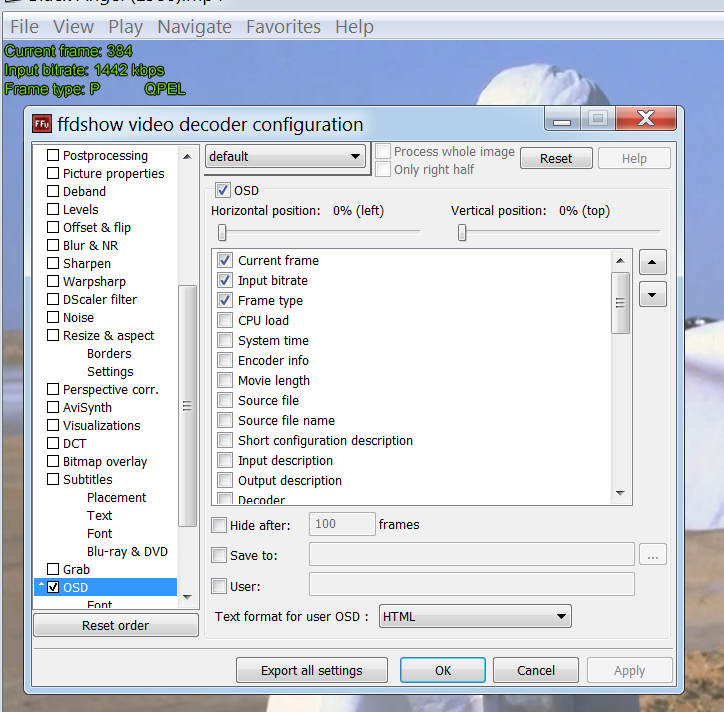Click the Reset order button

pos(115,625)
